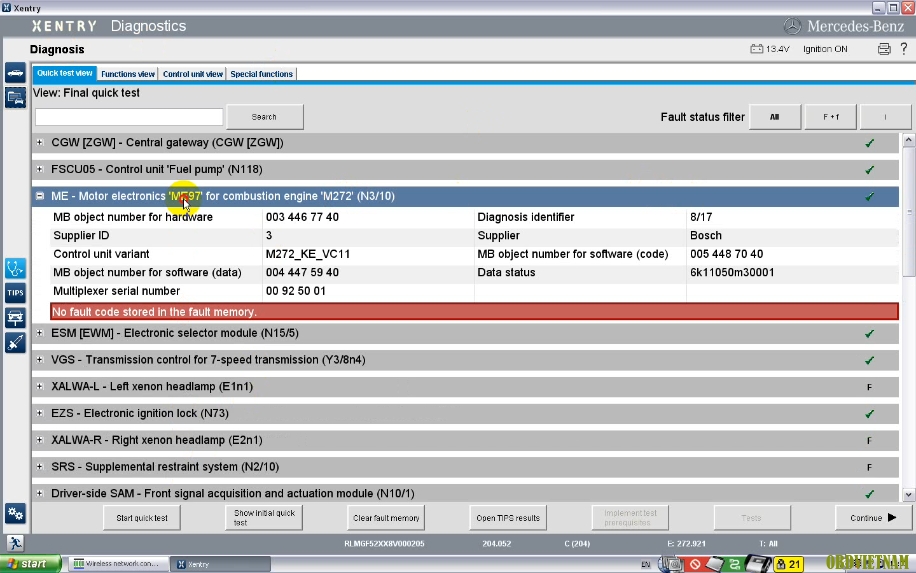Screen dimensions: 916x573
Task: Click Clear fault memory button
Action: tap(386, 518)
